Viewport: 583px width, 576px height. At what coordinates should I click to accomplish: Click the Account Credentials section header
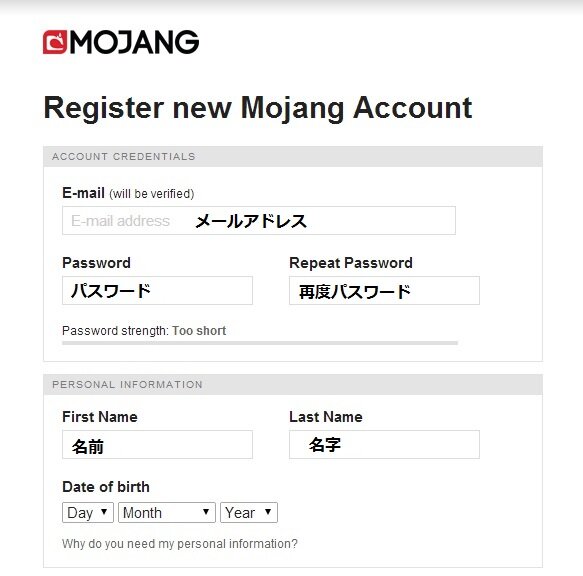(293, 157)
